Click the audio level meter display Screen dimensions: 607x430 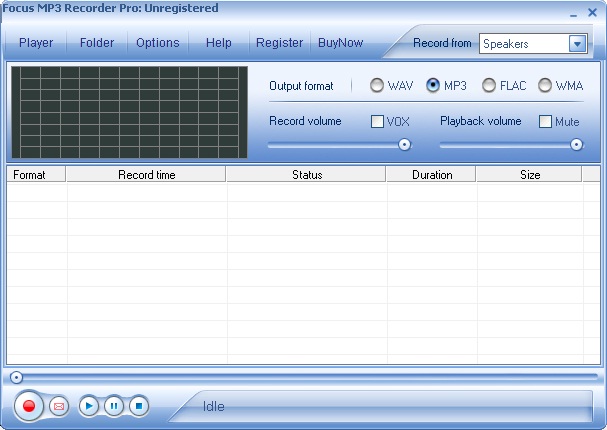(x=129, y=112)
